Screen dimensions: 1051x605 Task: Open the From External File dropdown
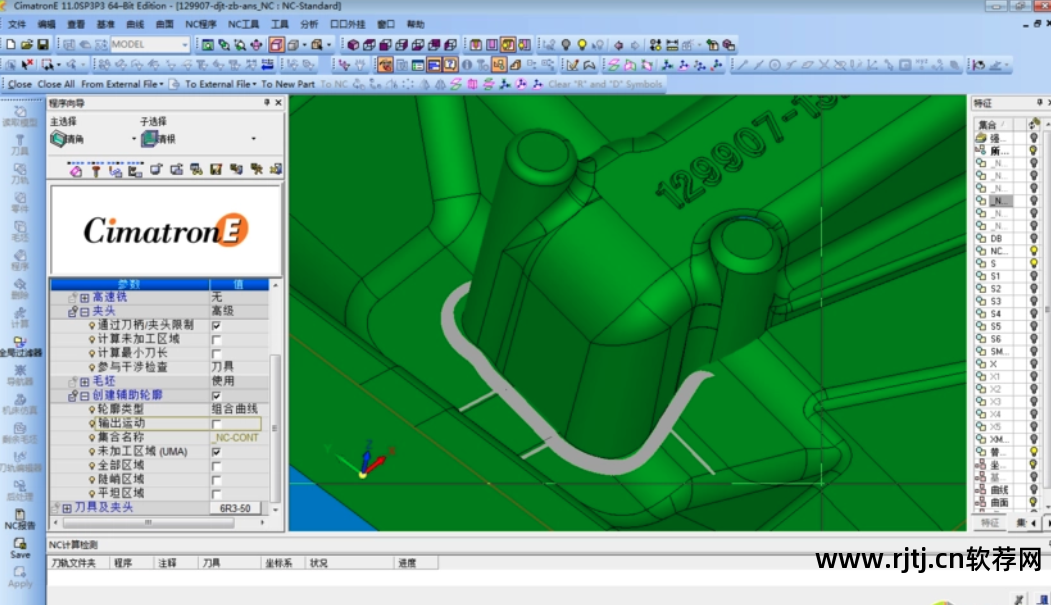122,84
